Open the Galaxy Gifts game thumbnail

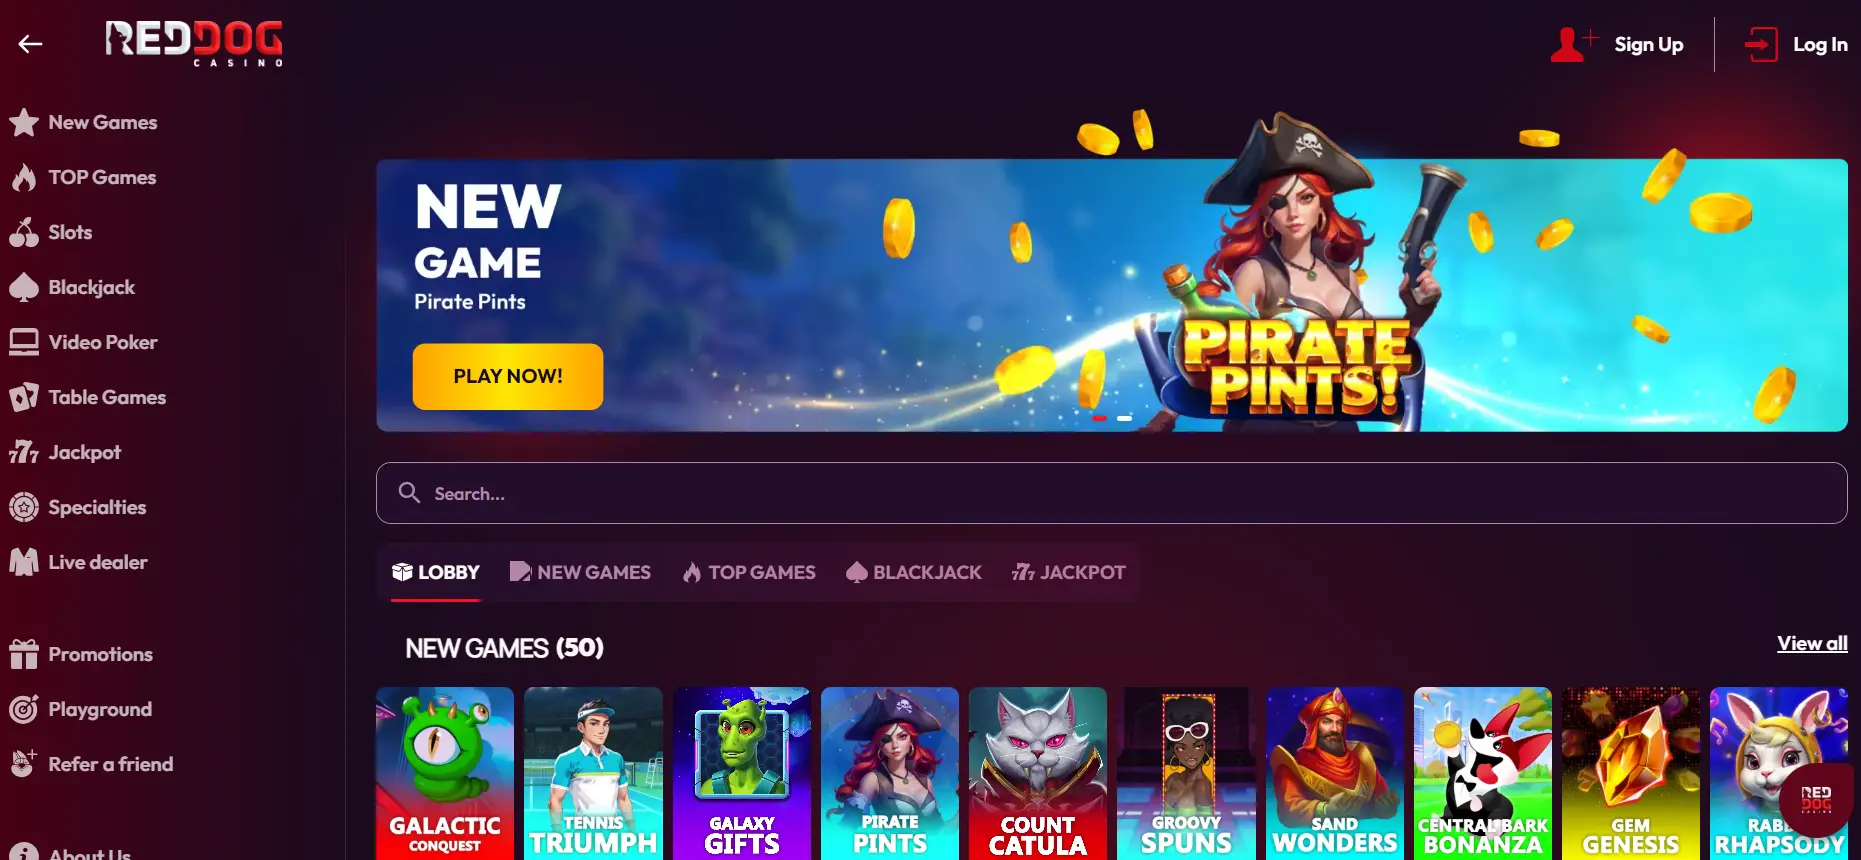click(x=742, y=773)
